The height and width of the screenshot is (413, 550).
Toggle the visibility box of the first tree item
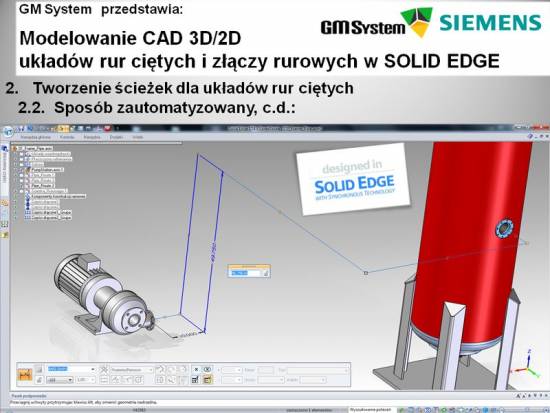pos(22,154)
